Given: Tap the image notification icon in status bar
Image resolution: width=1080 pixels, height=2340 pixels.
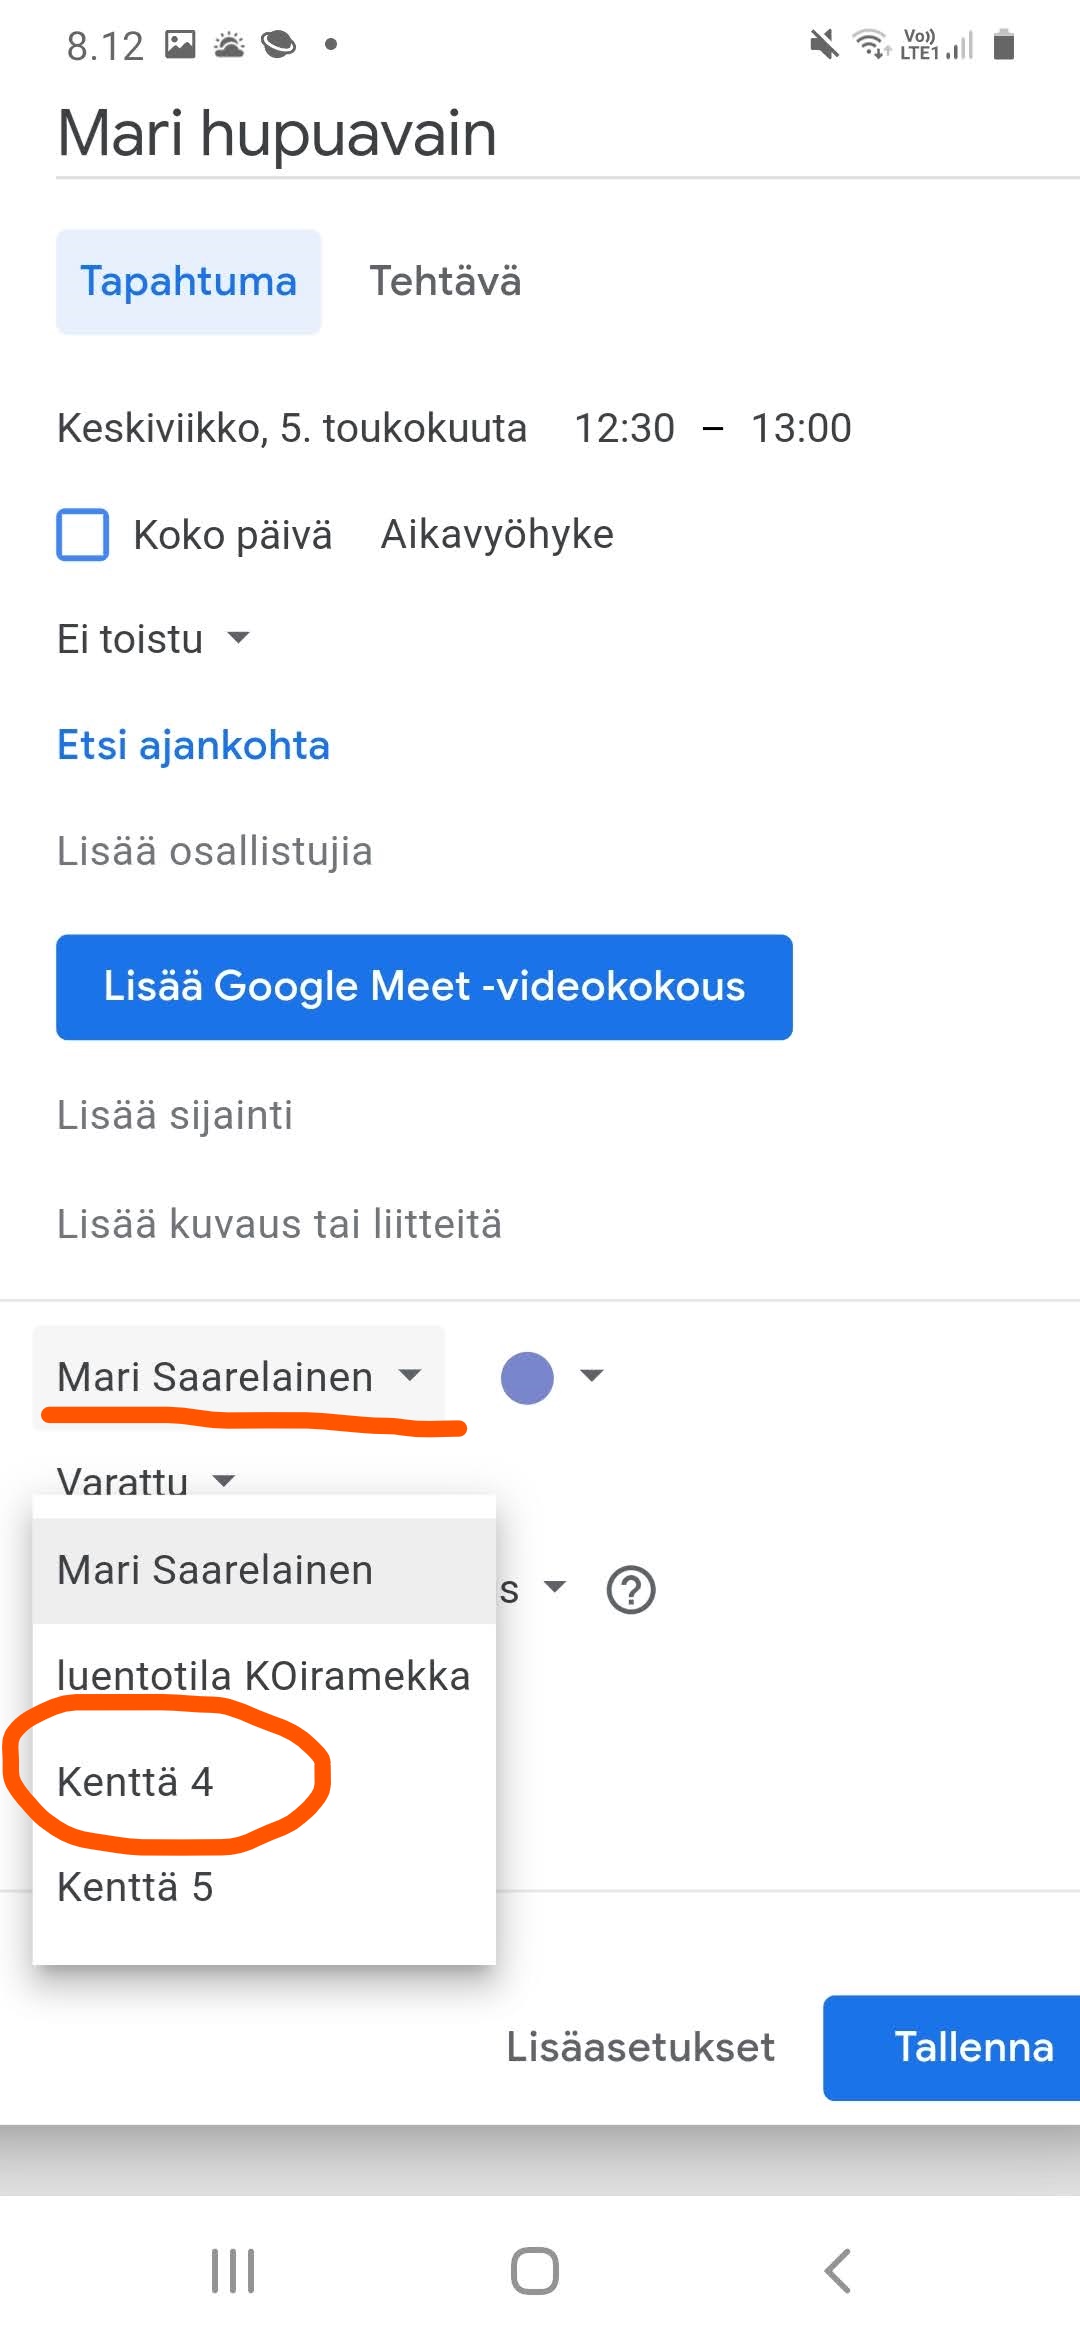Looking at the screenshot, I should coord(180,44).
